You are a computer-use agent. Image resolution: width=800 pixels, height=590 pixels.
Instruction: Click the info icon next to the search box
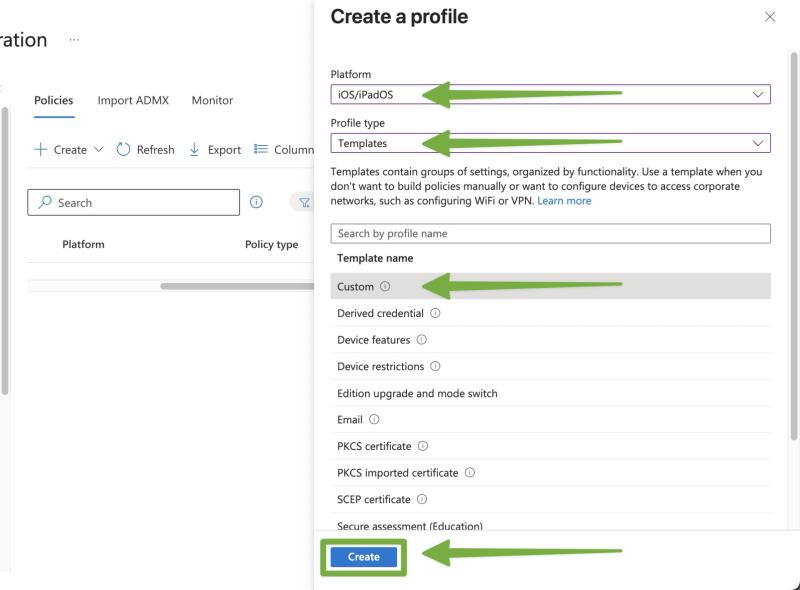[x=256, y=202]
